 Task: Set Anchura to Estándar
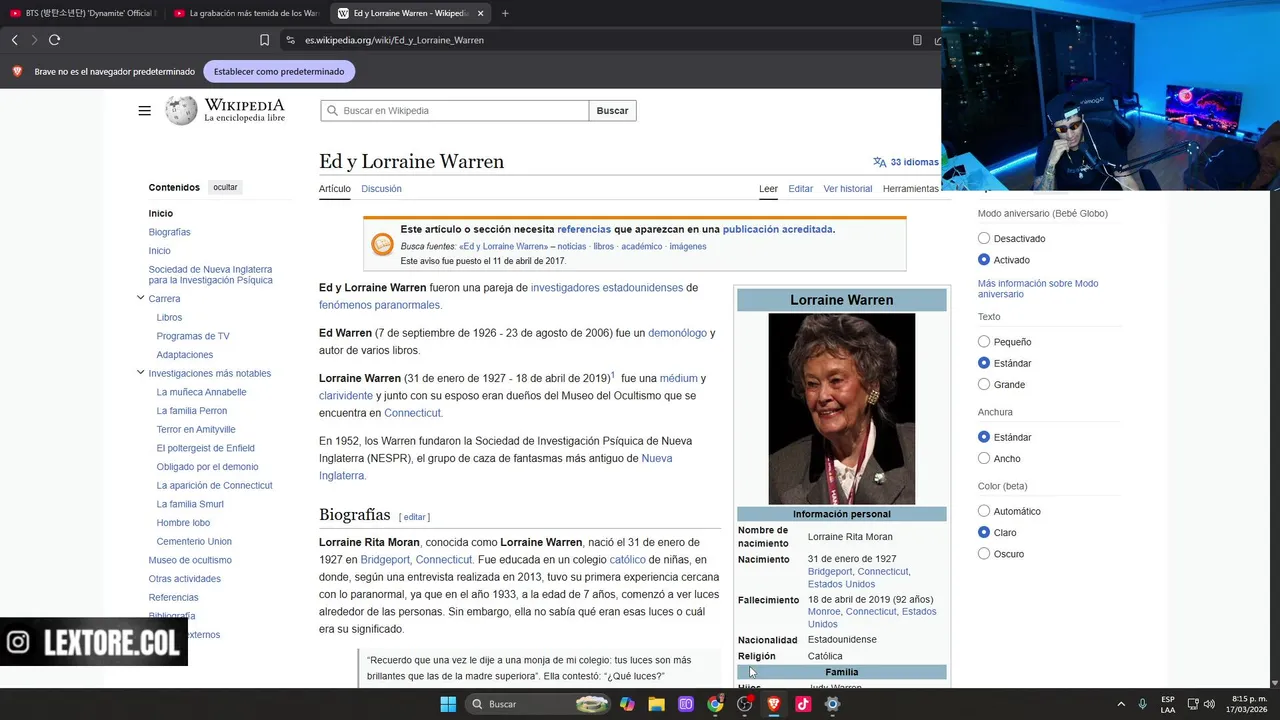(x=984, y=437)
